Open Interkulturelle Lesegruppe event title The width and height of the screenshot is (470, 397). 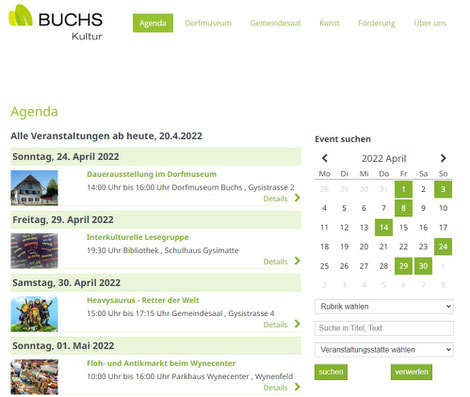click(138, 237)
